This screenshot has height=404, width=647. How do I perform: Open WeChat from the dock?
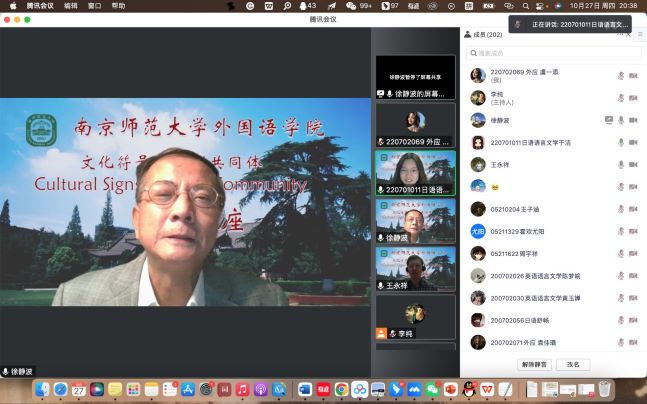pyautogui.click(x=432, y=389)
